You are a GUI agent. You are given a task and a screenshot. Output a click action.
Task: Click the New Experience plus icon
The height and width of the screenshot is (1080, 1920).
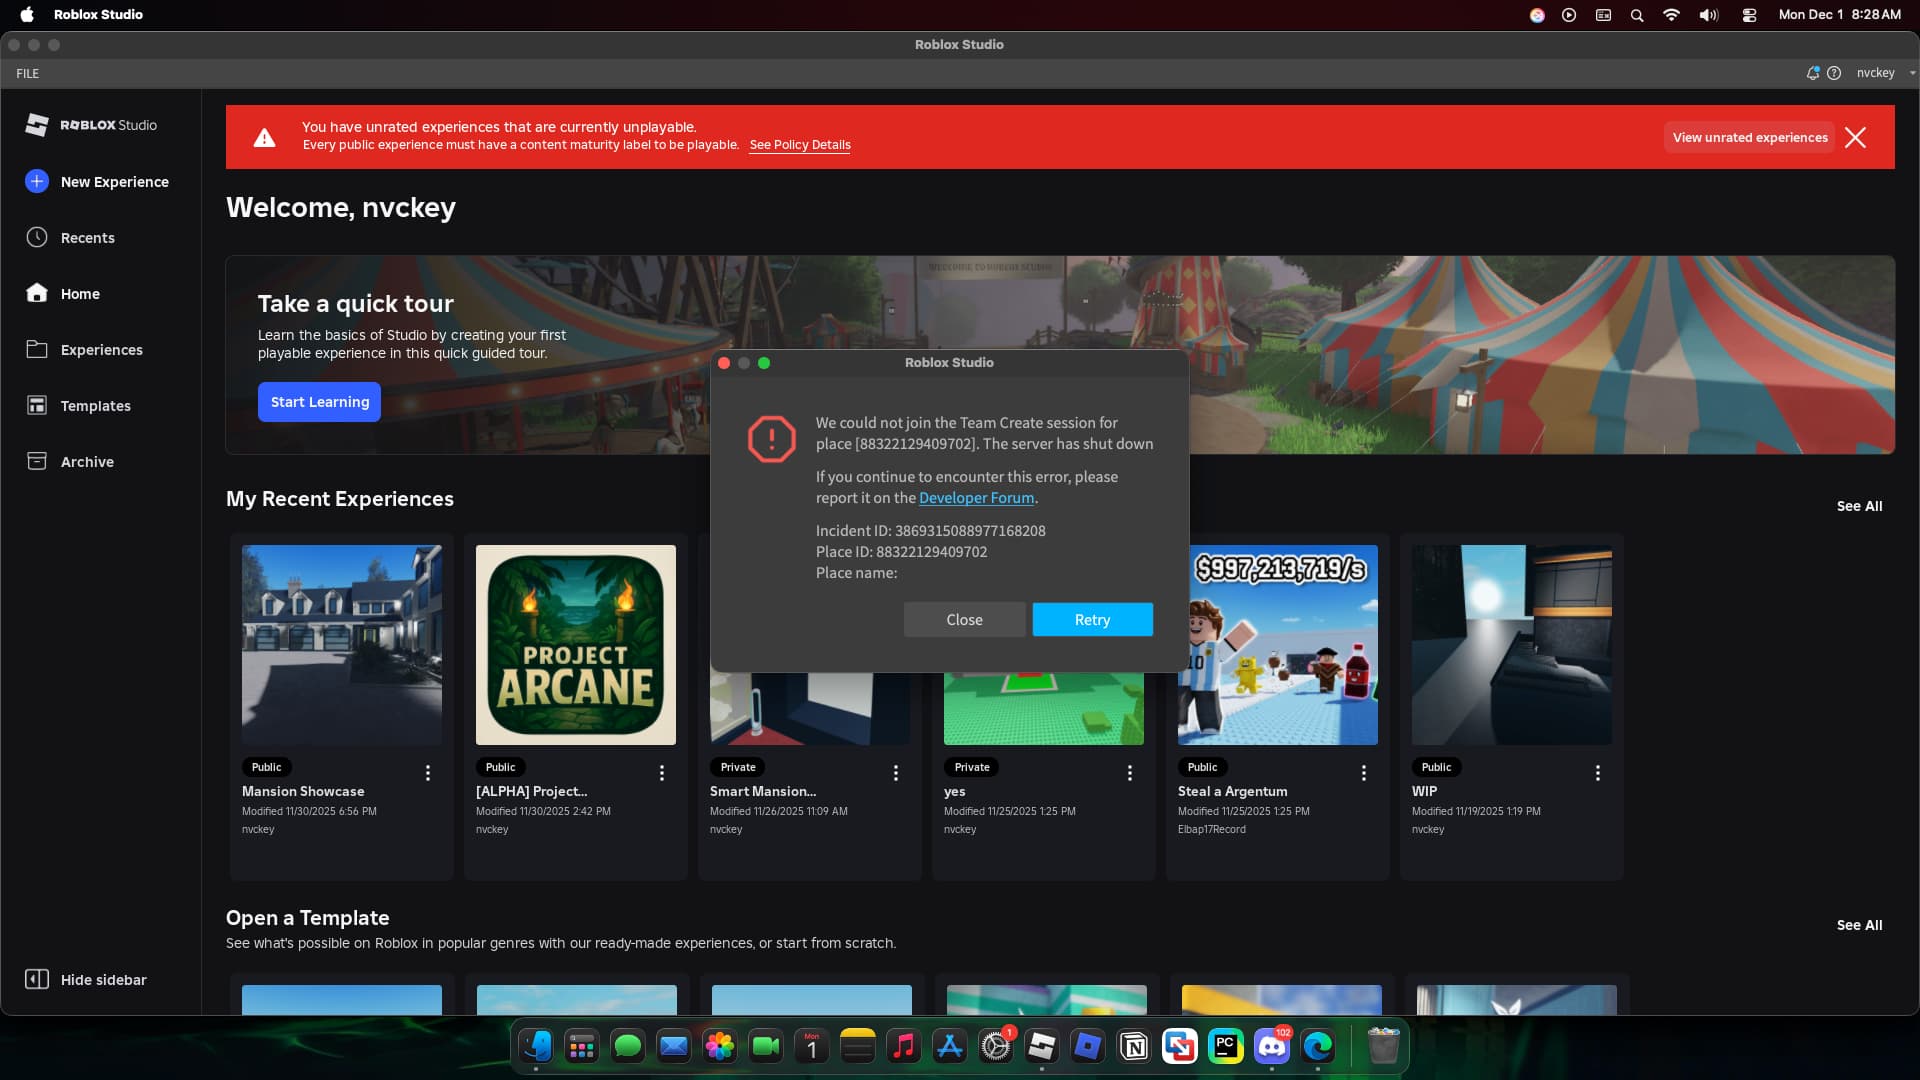tap(37, 181)
